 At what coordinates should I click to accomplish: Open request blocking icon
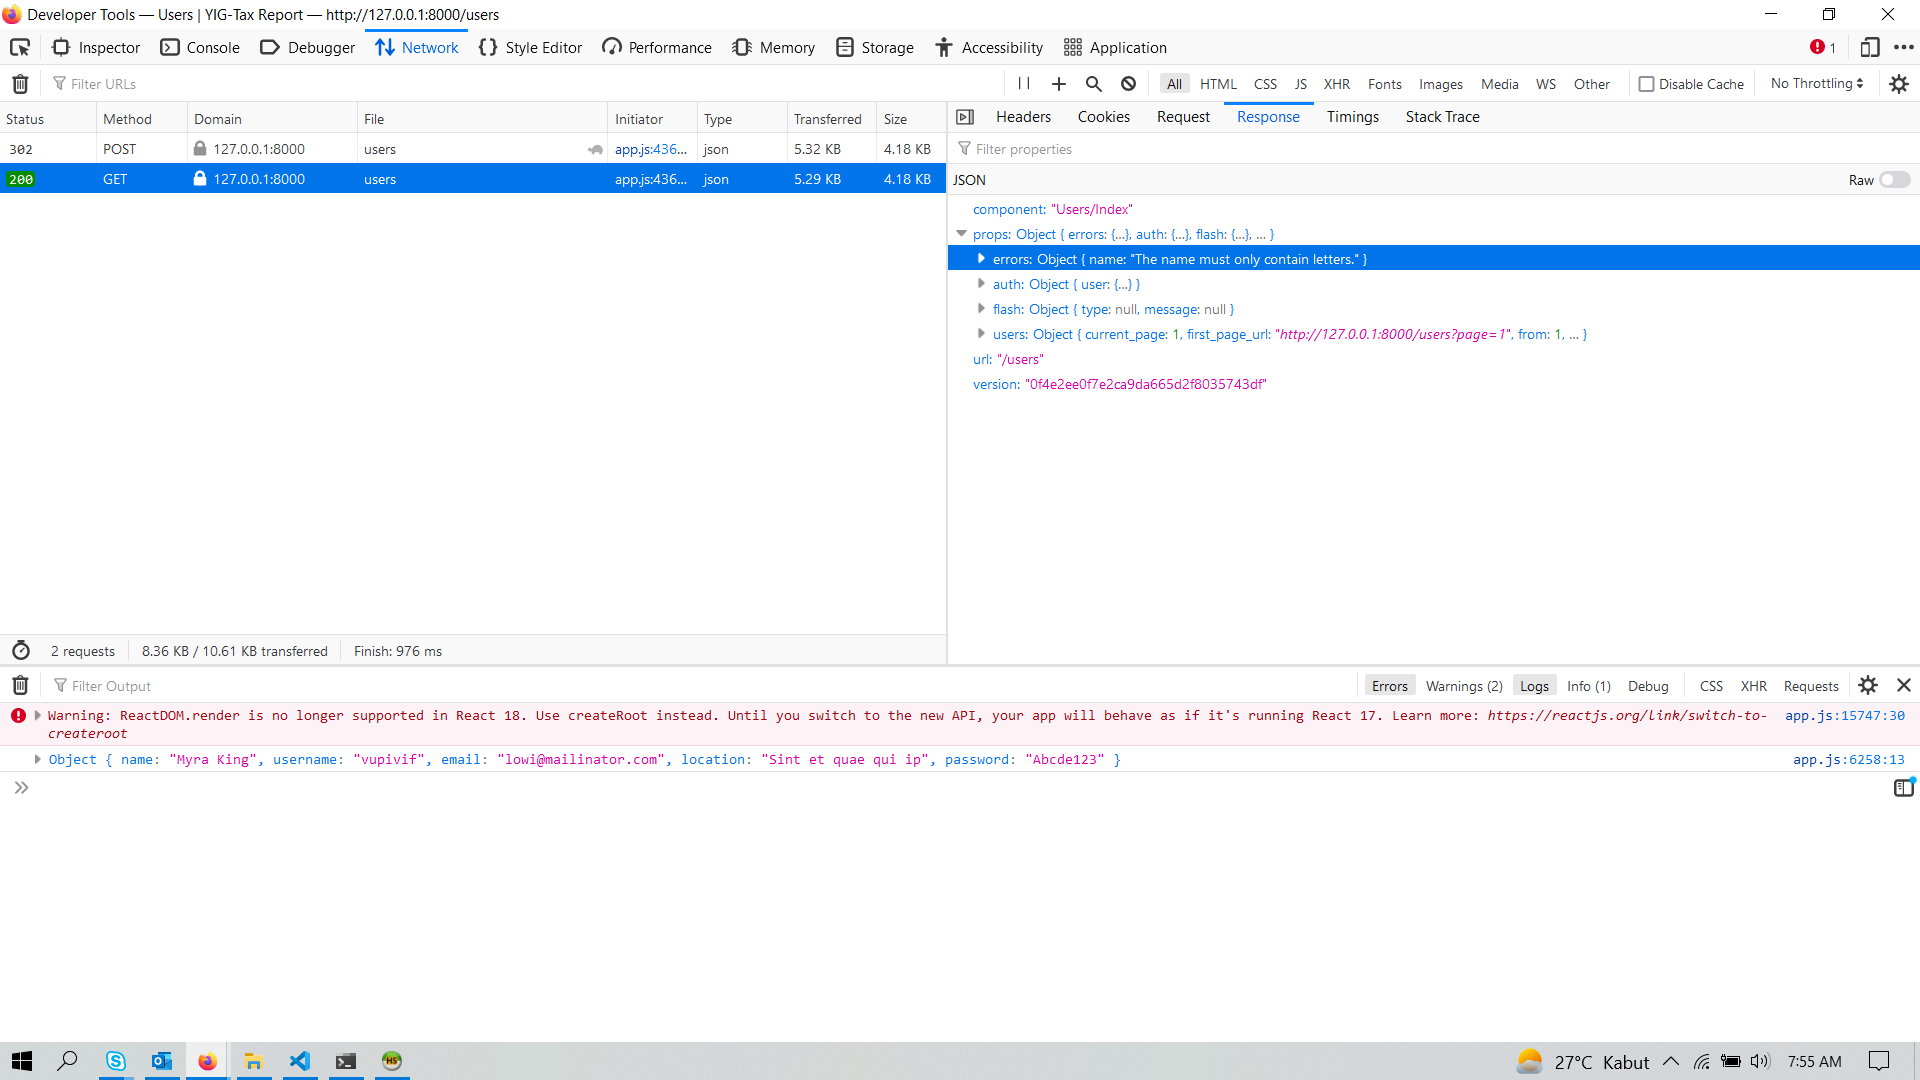[1128, 84]
